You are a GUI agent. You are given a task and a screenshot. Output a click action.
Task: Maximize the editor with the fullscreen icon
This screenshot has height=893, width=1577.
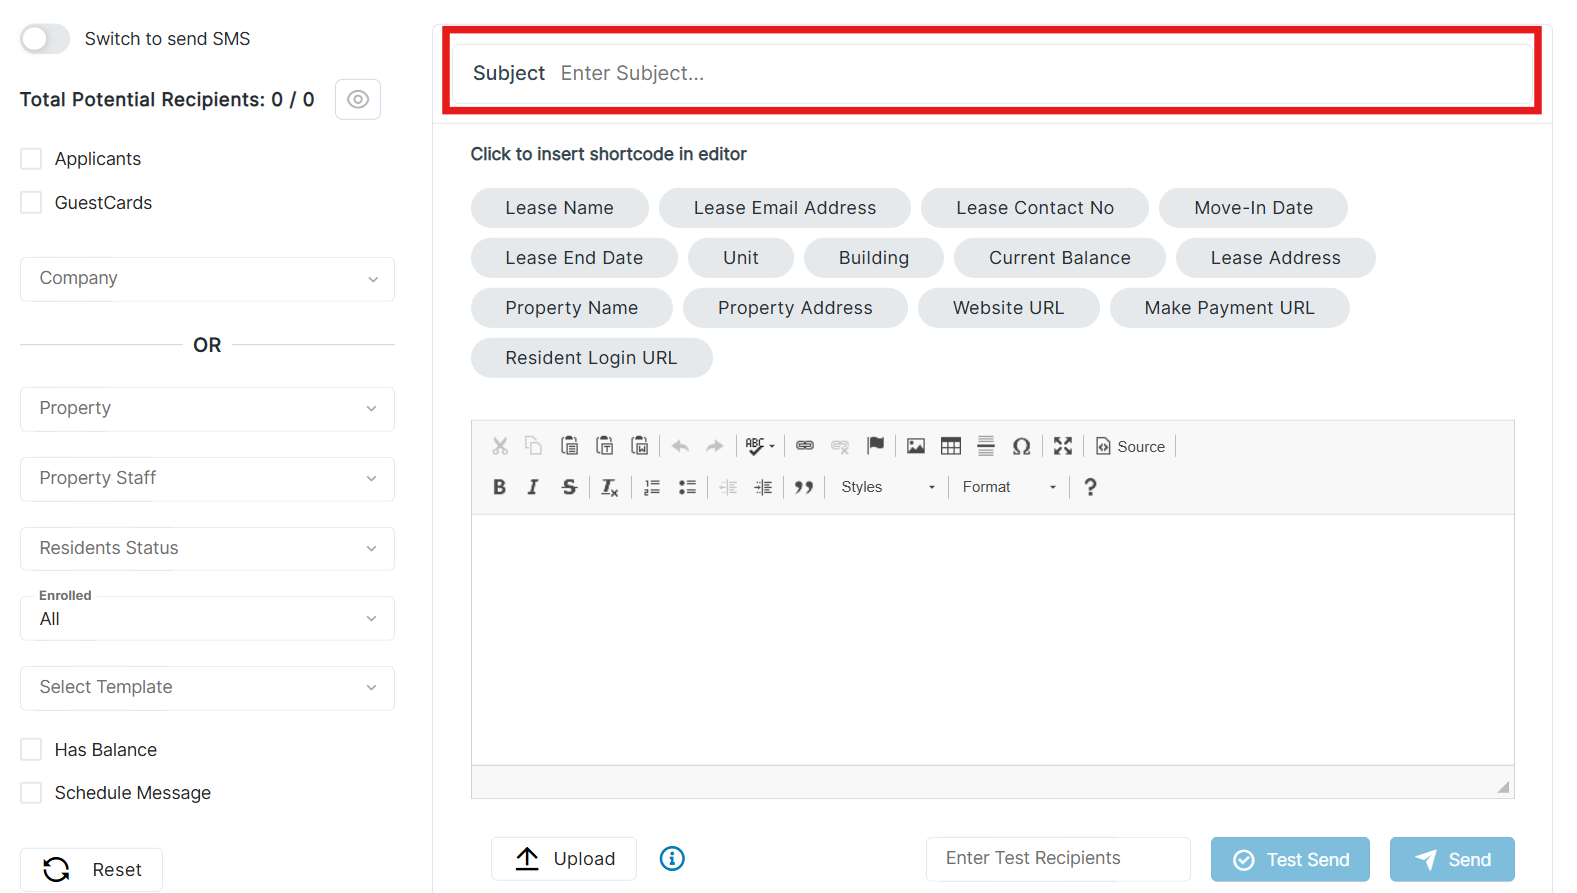coord(1062,446)
